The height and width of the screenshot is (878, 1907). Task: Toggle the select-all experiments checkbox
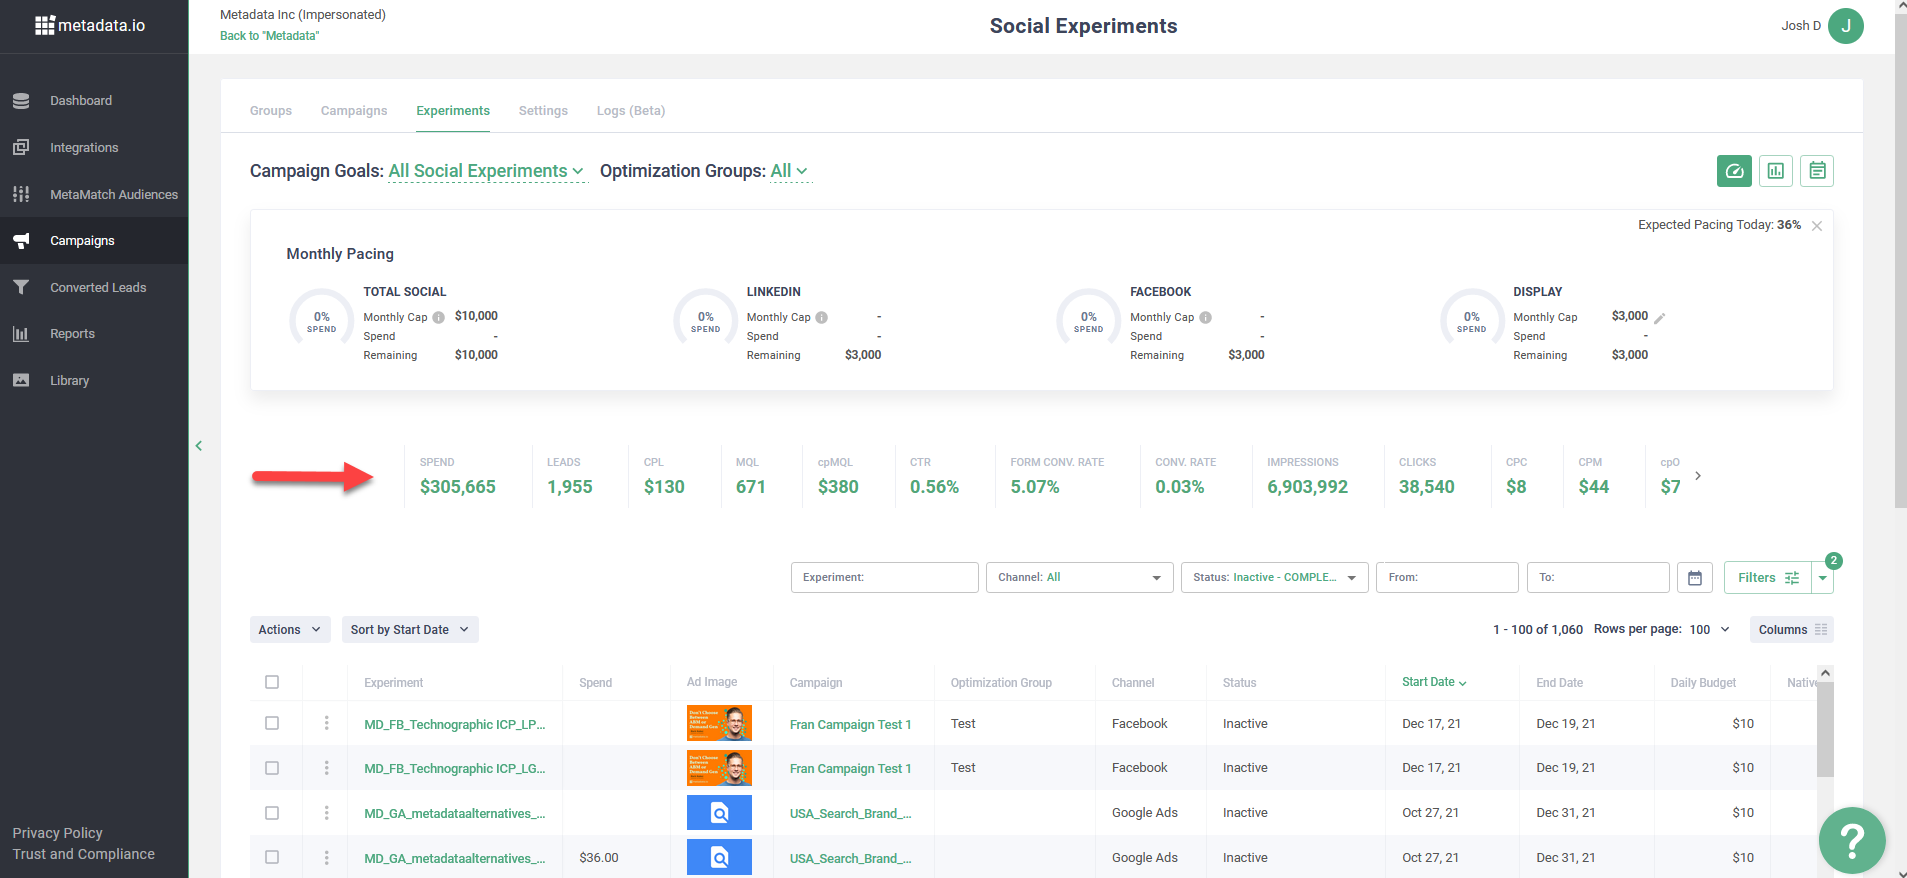point(272,682)
